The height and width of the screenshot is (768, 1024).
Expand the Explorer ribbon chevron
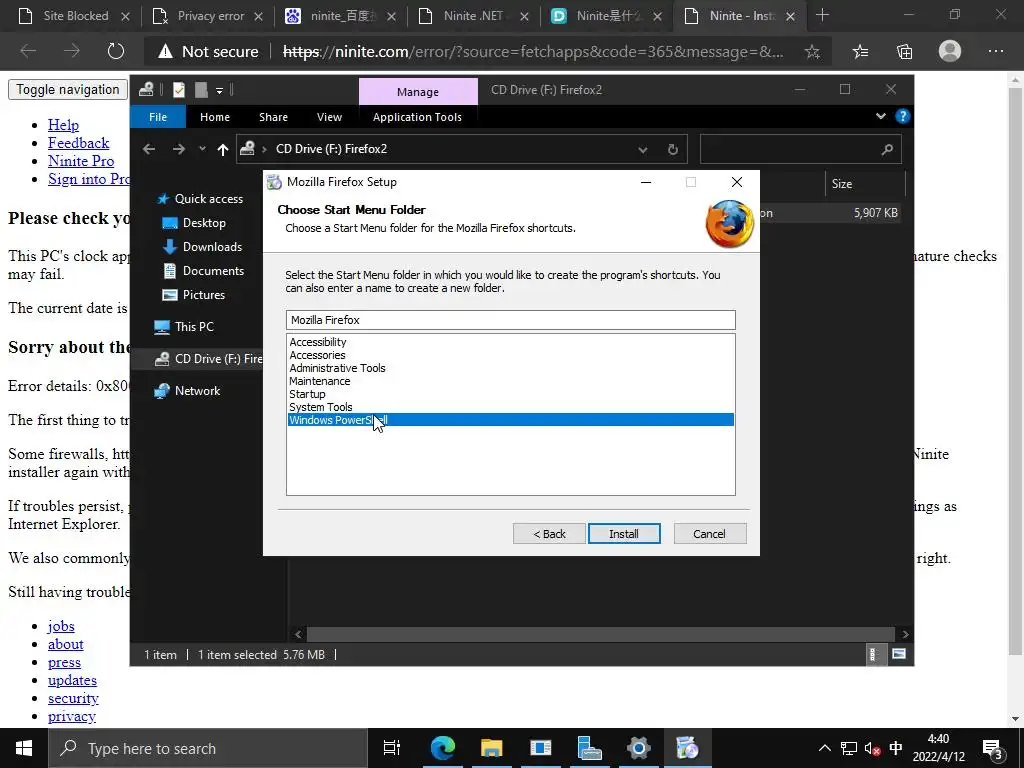881,116
